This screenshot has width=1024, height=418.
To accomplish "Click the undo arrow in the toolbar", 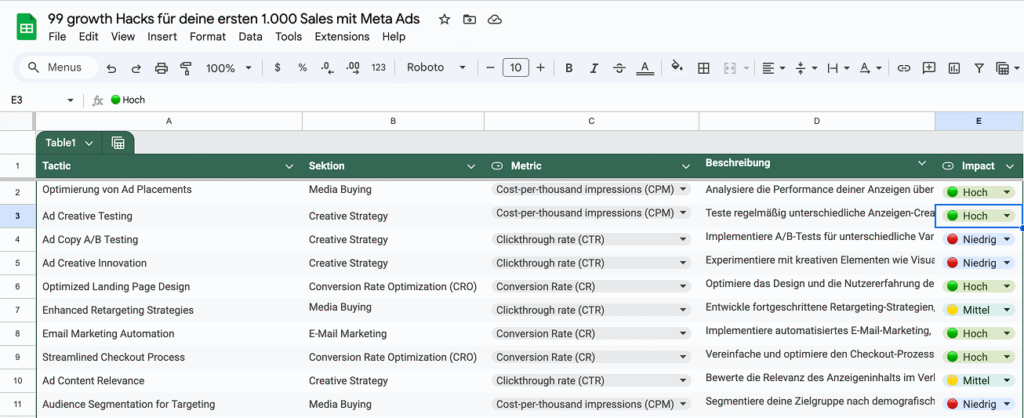I will [x=111, y=68].
